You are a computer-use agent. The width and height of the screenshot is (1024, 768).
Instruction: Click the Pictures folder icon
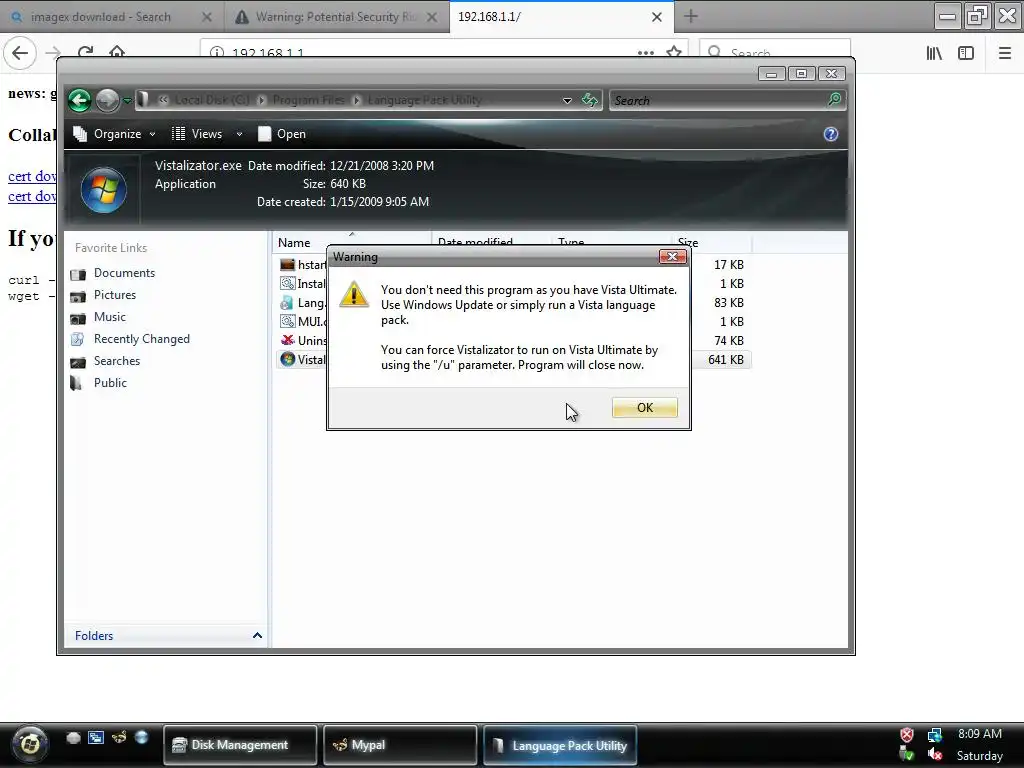coord(78,296)
